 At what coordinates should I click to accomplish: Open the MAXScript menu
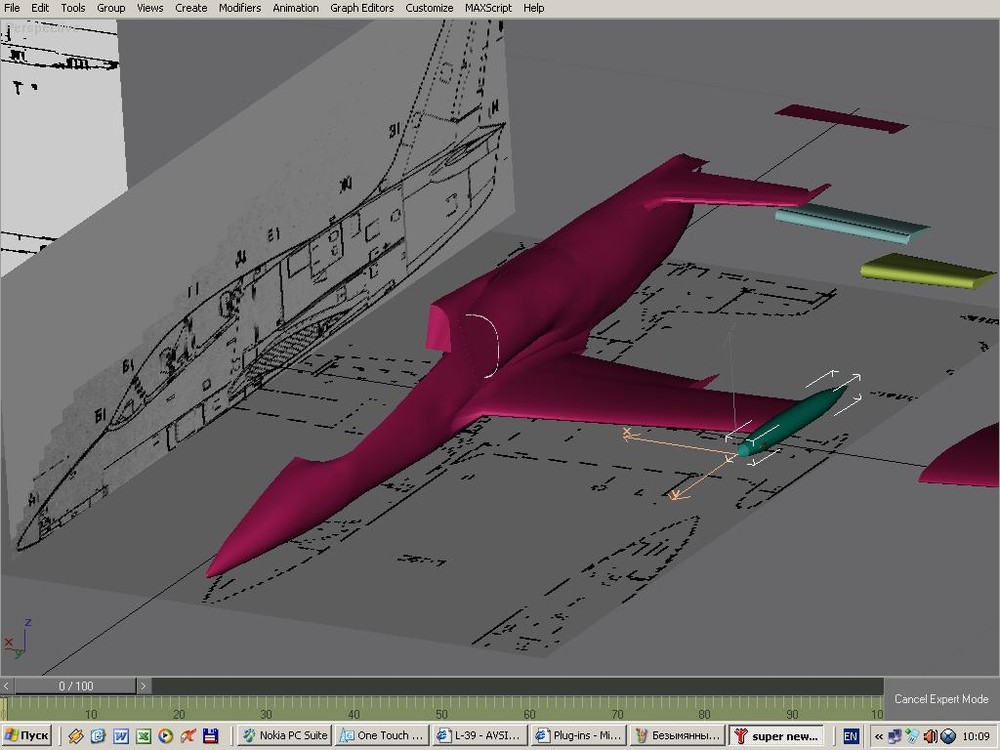coord(488,8)
